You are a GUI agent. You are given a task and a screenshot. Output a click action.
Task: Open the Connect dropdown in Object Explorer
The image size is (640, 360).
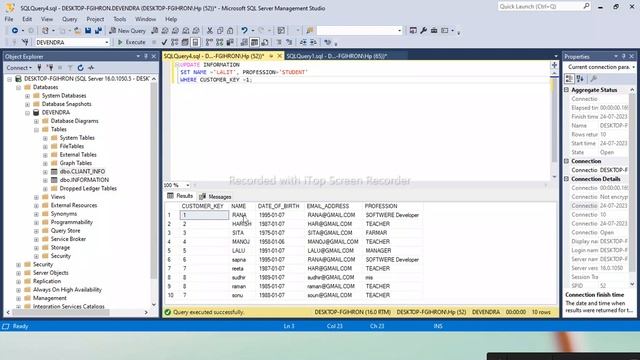(19, 68)
